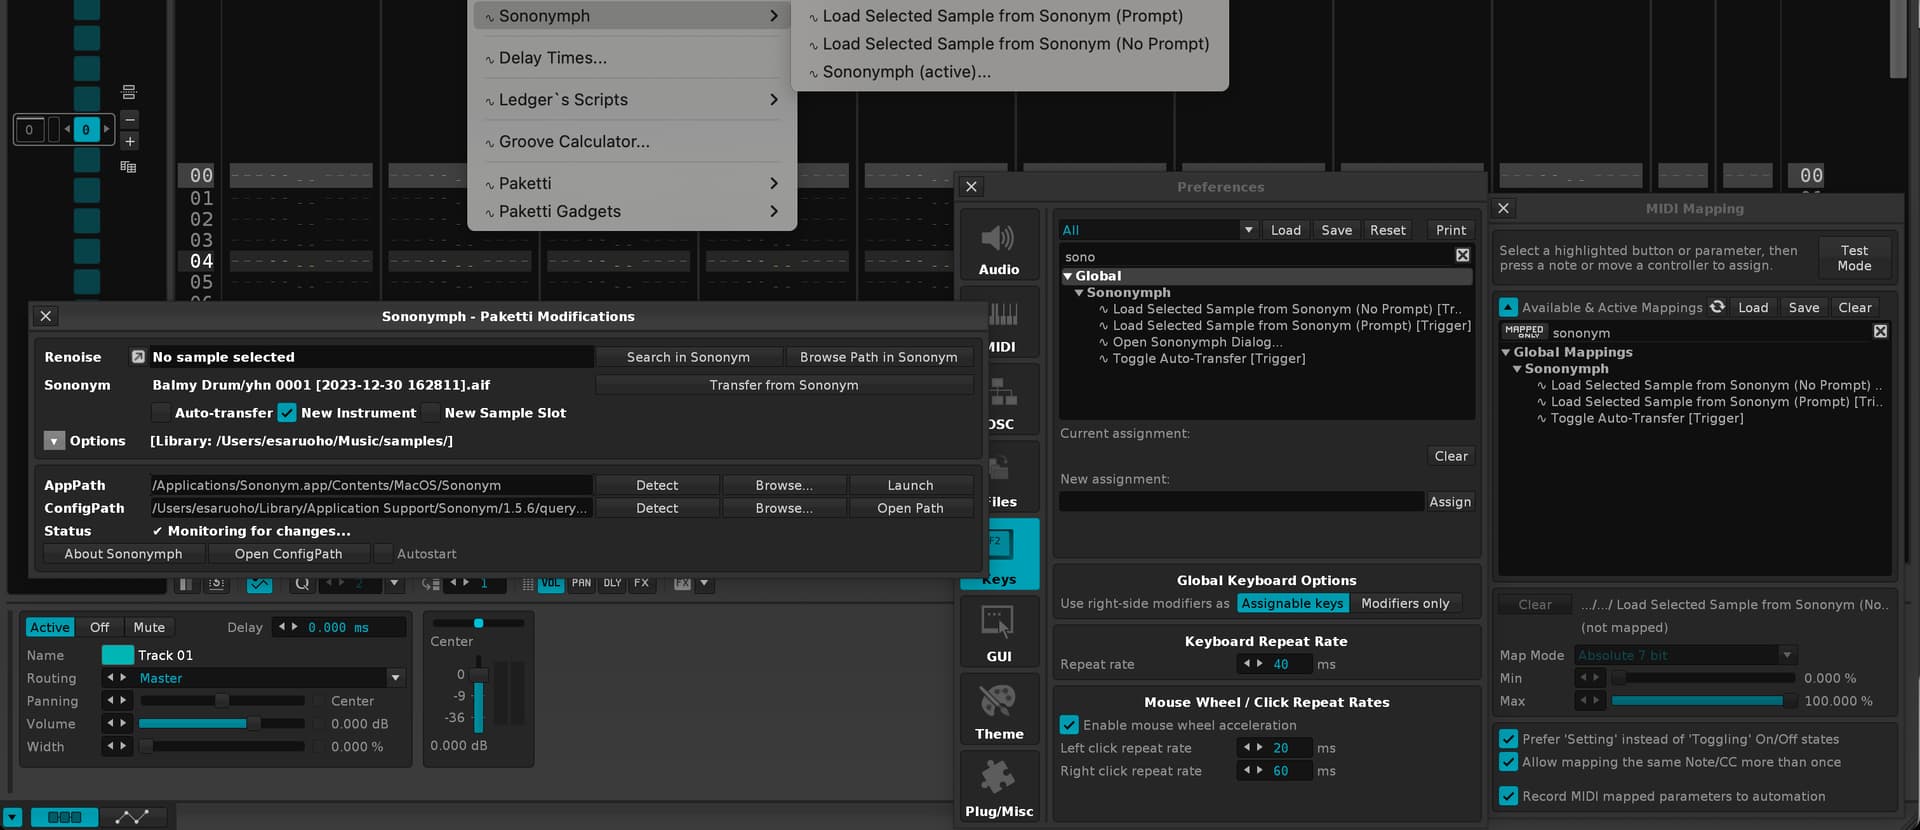This screenshot has height=830, width=1920.
Task: Disable 'Enable mouse wheel acceleration' checkbox
Action: click(1069, 725)
